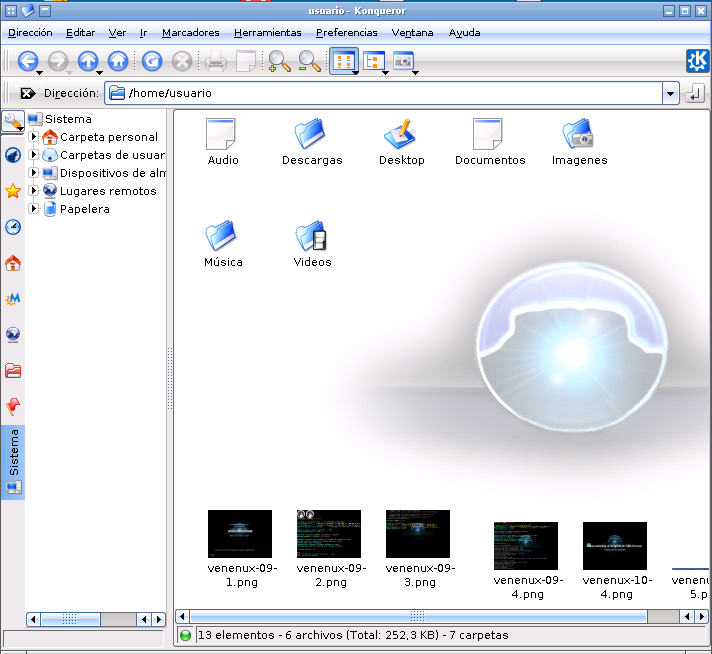Click the file view horizontal scrollbar
The width and height of the screenshot is (712, 654).
click(415, 616)
